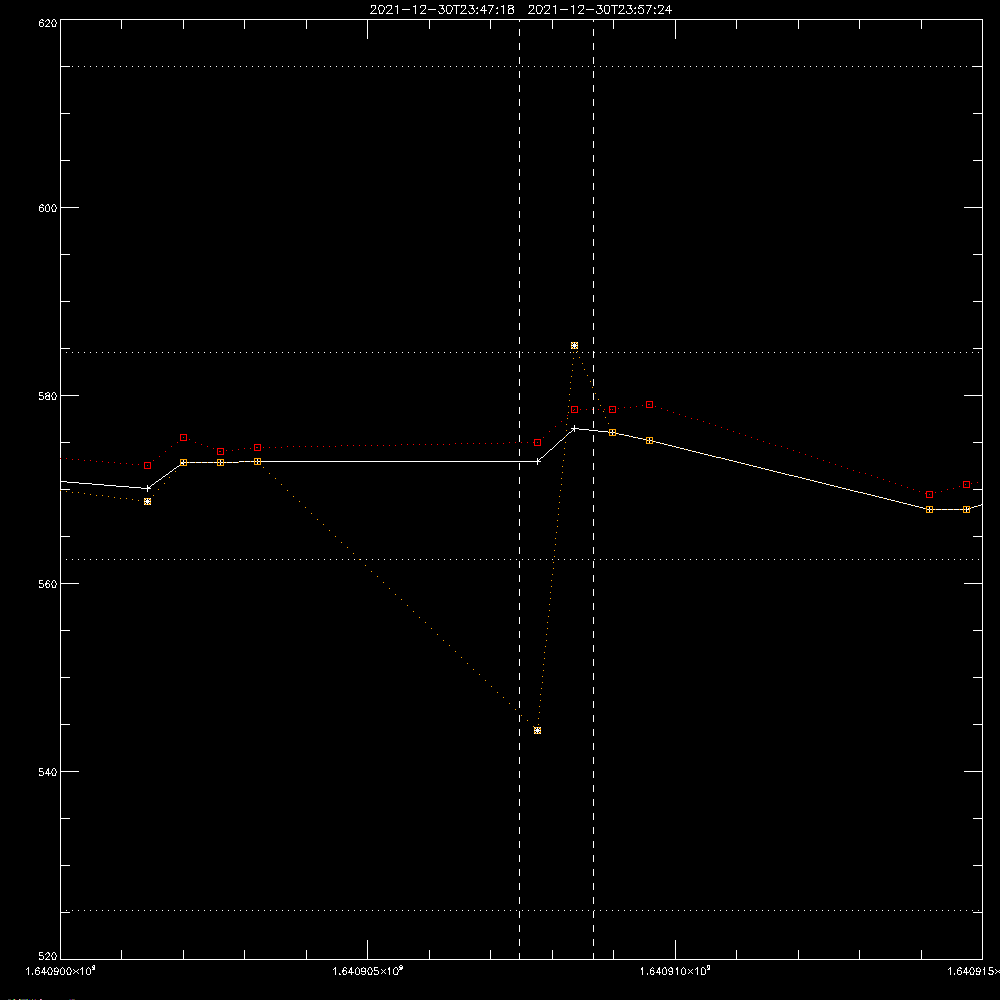The image size is (1000, 1000).
Task: Select the right vertical dashed time marker
Action: tap(594, 489)
